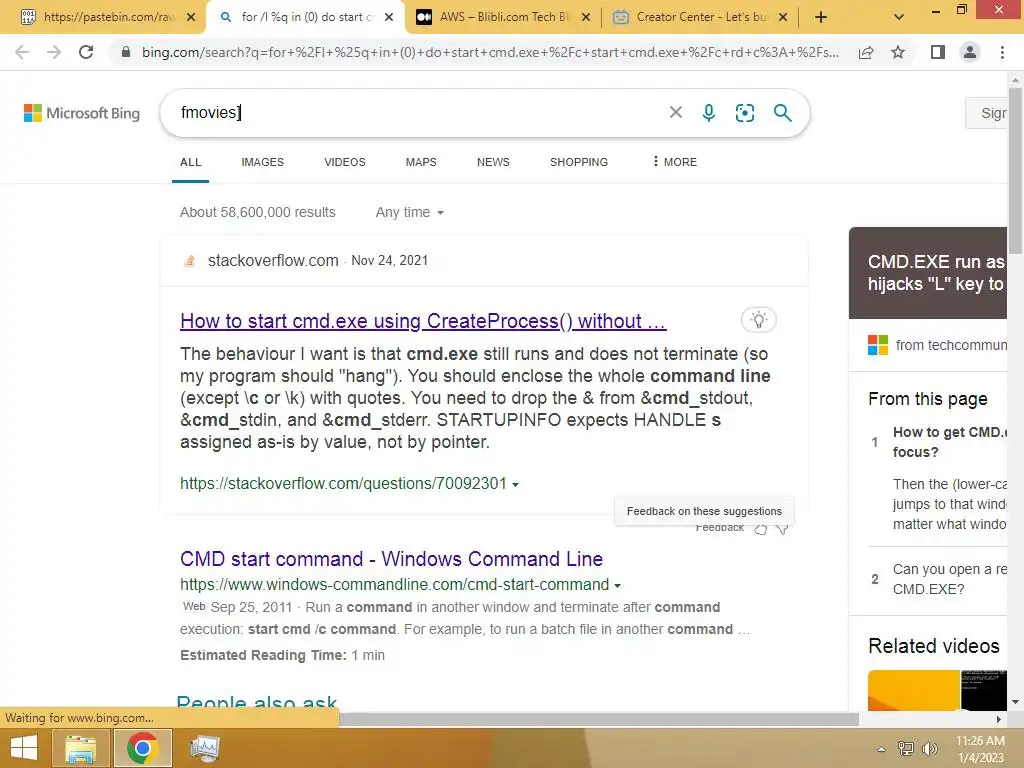The height and width of the screenshot is (768, 1024).
Task: Click CMD.EXE run as card heading
Action: pos(936,273)
